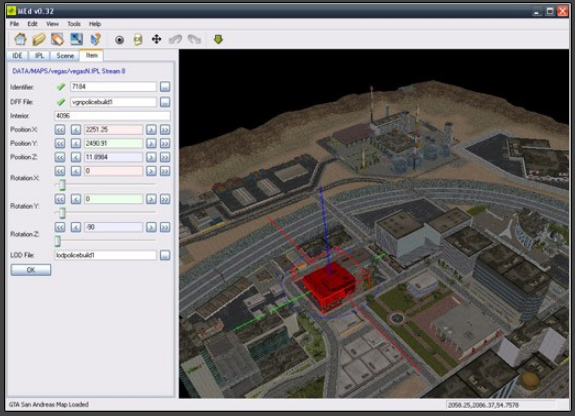
Task: Click the grayed redo arrow icon
Action: coord(194,39)
